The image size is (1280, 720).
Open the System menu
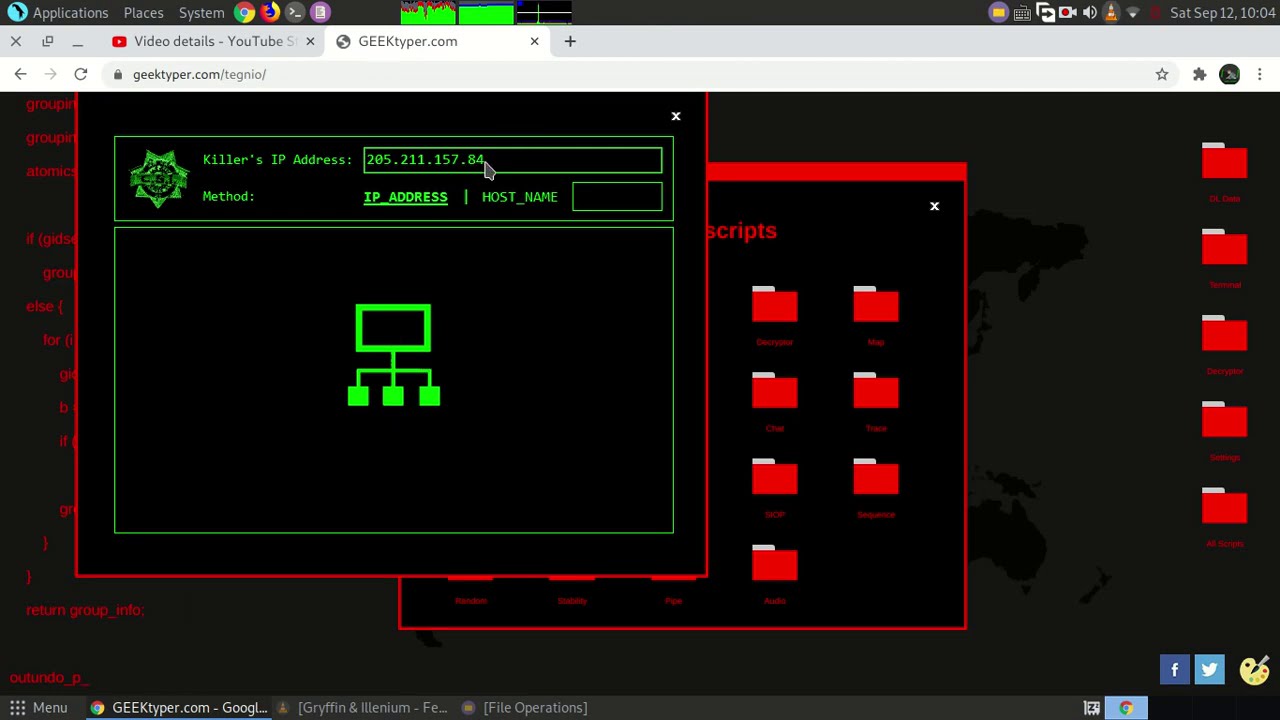[201, 12]
